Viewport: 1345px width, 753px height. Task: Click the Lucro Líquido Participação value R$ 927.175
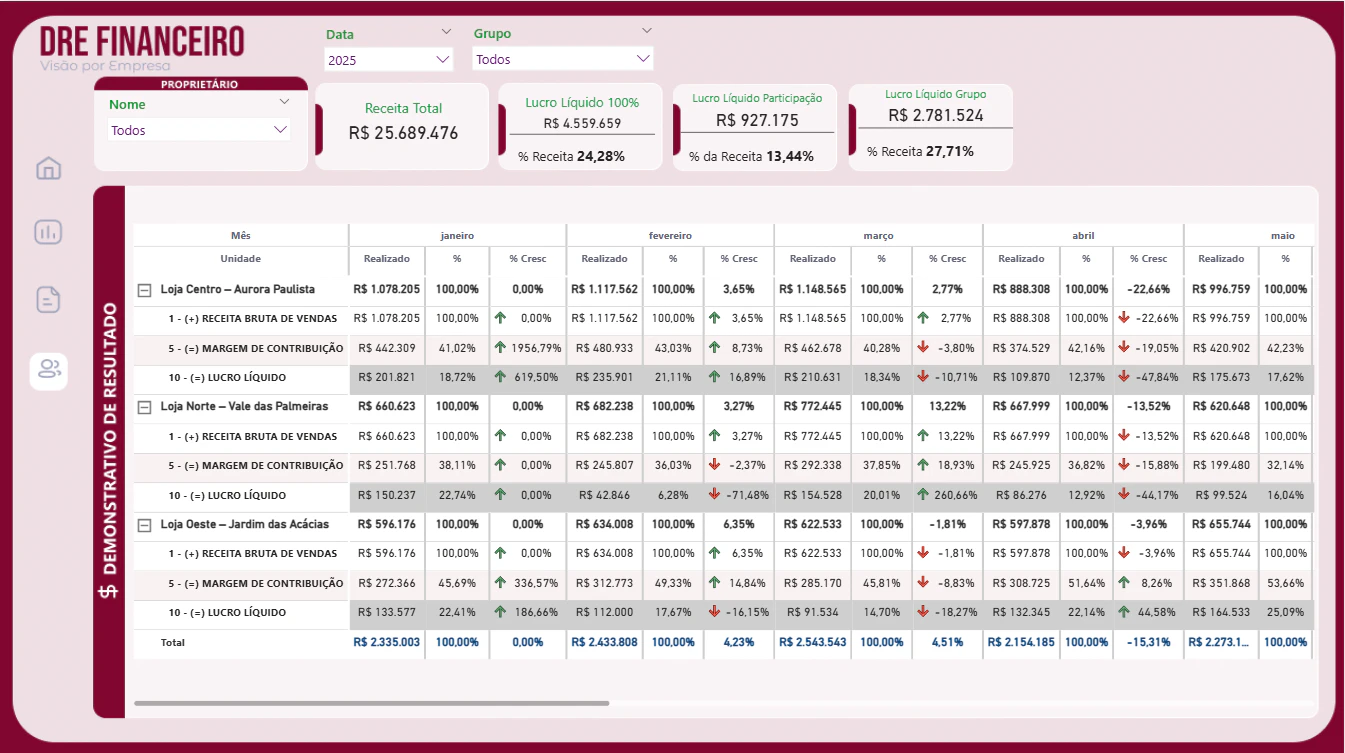[x=757, y=120]
